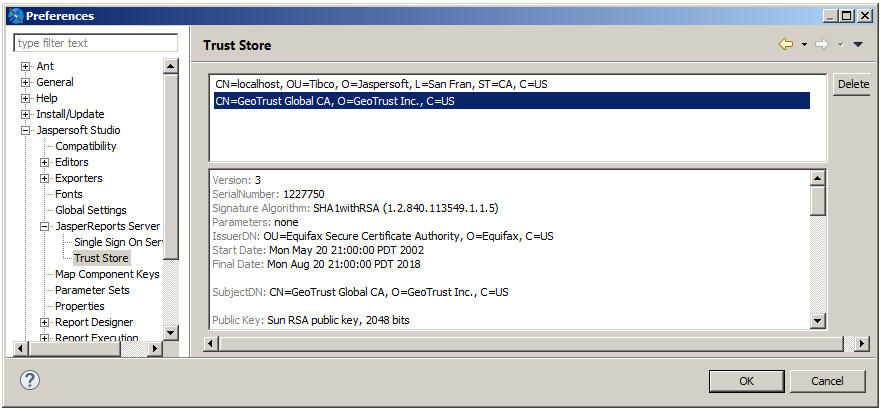881x411 pixels.
Task: Expand the Editors tree node
Action: tap(44, 162)
